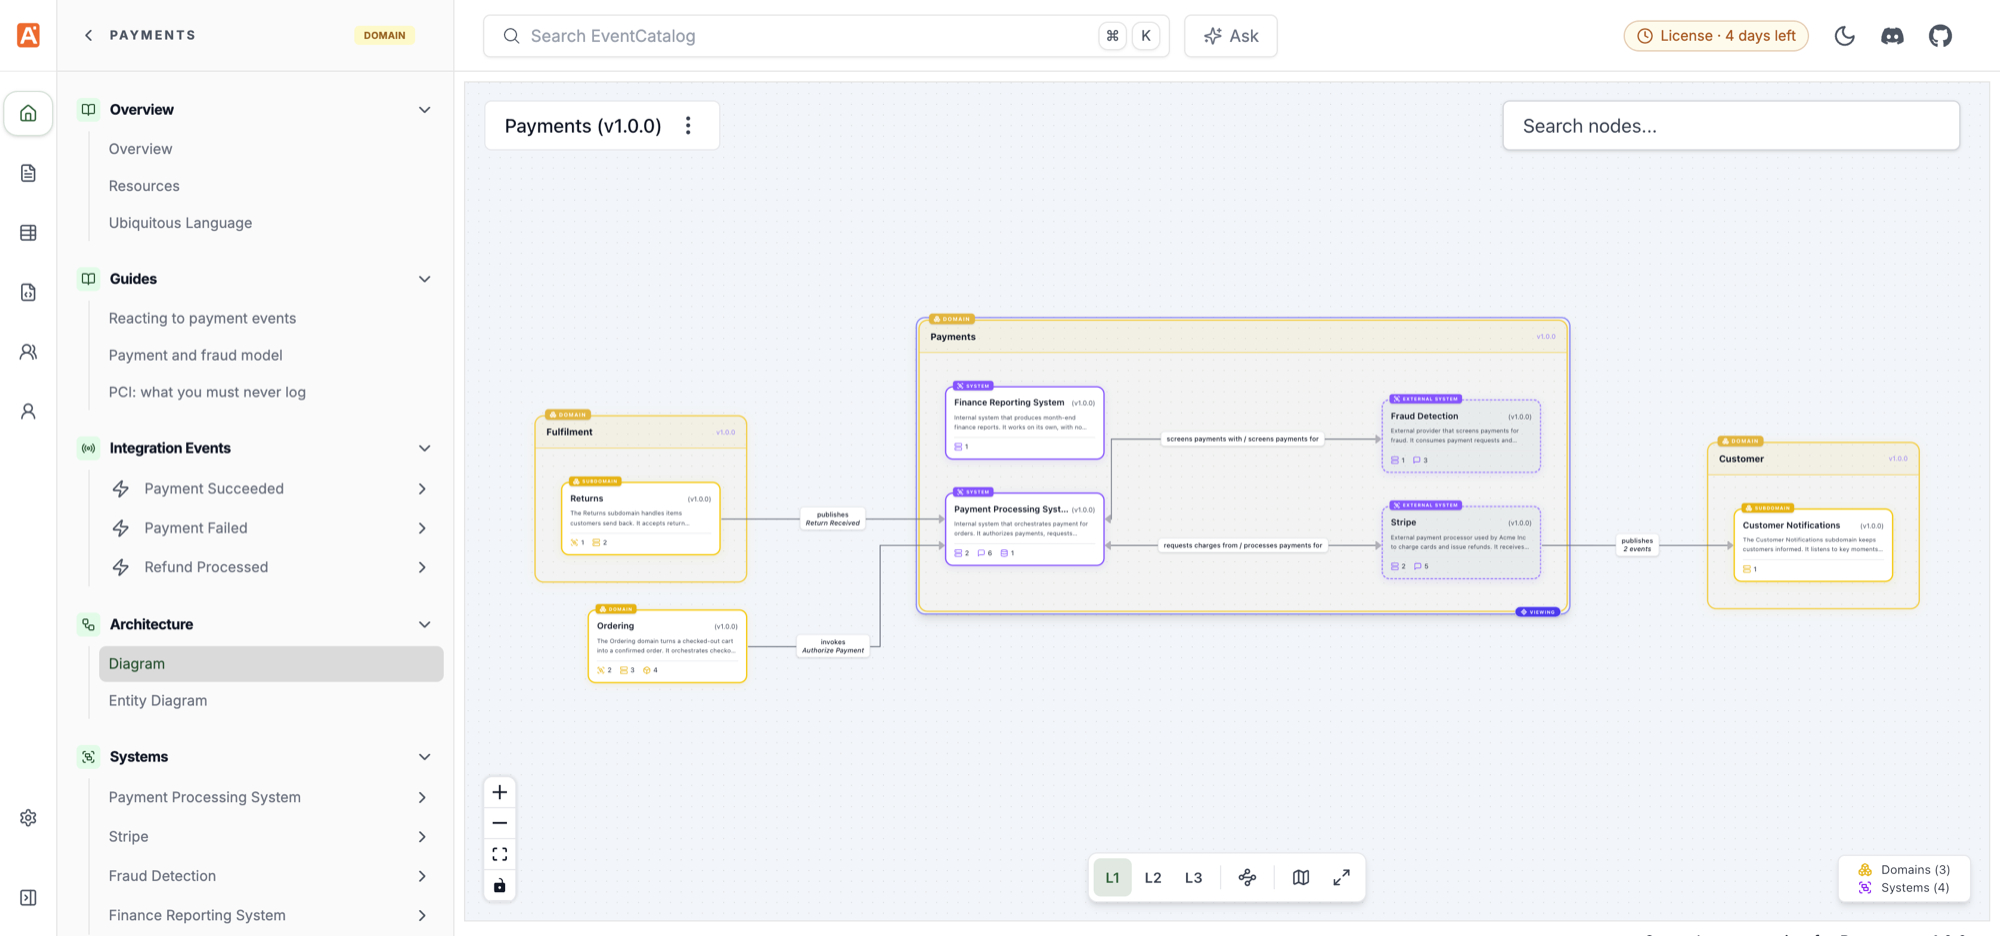Expand the Stripe system item

point(422,837)
